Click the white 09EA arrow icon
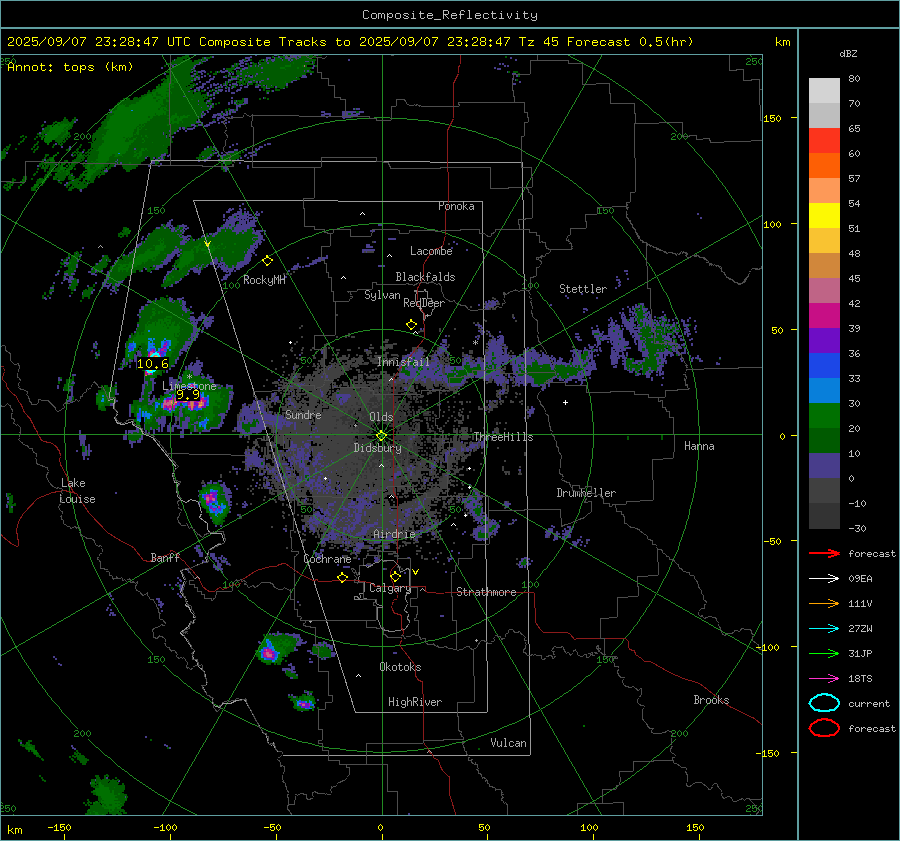Screen dimensions: 900x841 824,579
